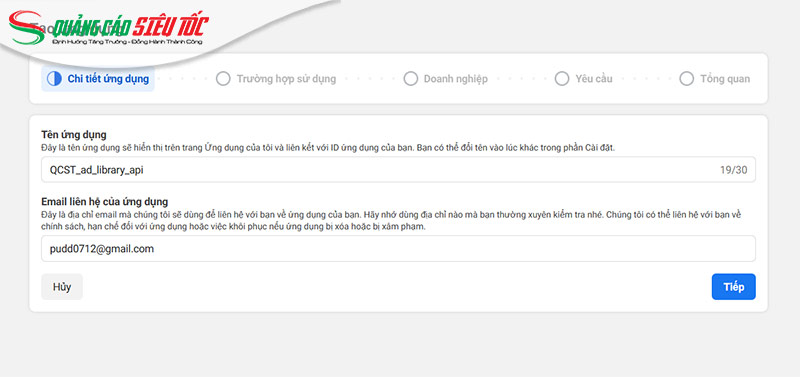The height and width of the screenshot is (377, 800).
Task: Select the 'Chi tiết ứng dụng' step
Action: coord(98,79)
